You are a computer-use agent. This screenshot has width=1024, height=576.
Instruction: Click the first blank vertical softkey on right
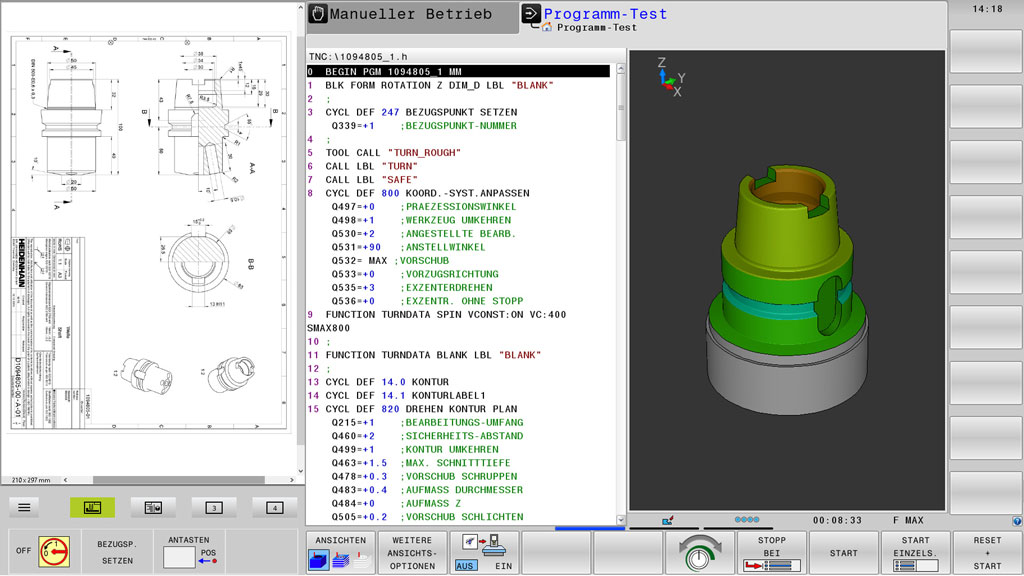coord(985,52)
